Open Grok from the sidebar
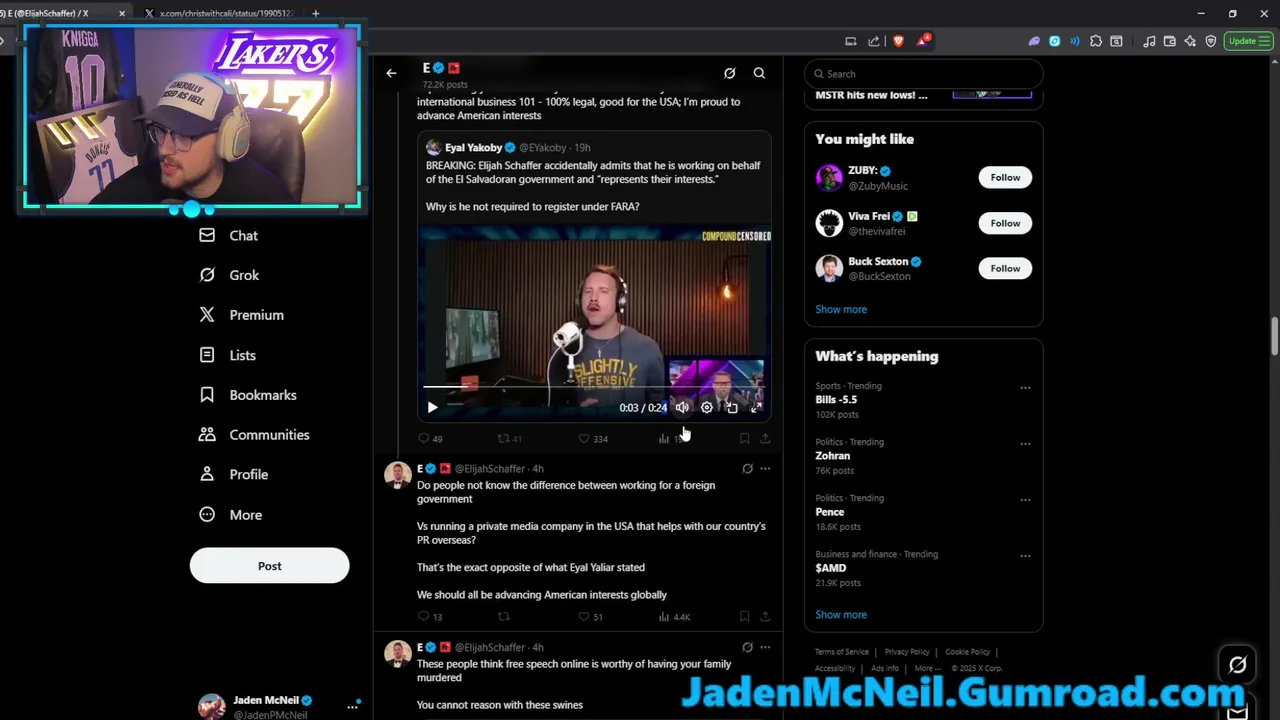Image resolution: width=1280 pixels, height=720 pixels. pos(229,275)
